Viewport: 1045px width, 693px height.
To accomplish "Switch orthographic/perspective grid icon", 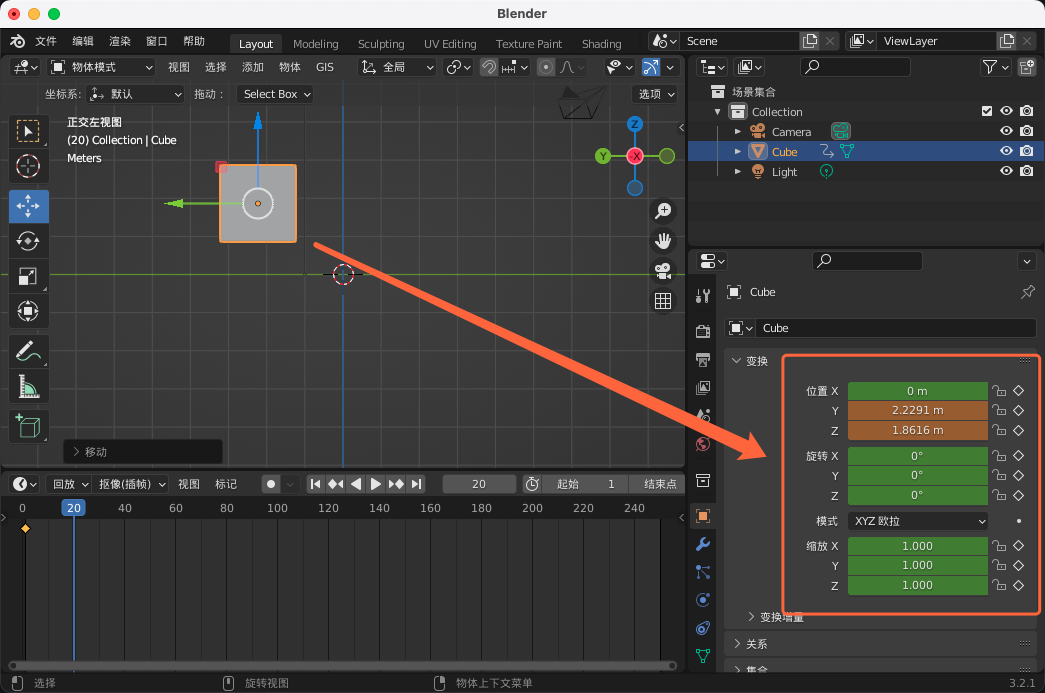I will pyautogui.click(x=663, y=301).
